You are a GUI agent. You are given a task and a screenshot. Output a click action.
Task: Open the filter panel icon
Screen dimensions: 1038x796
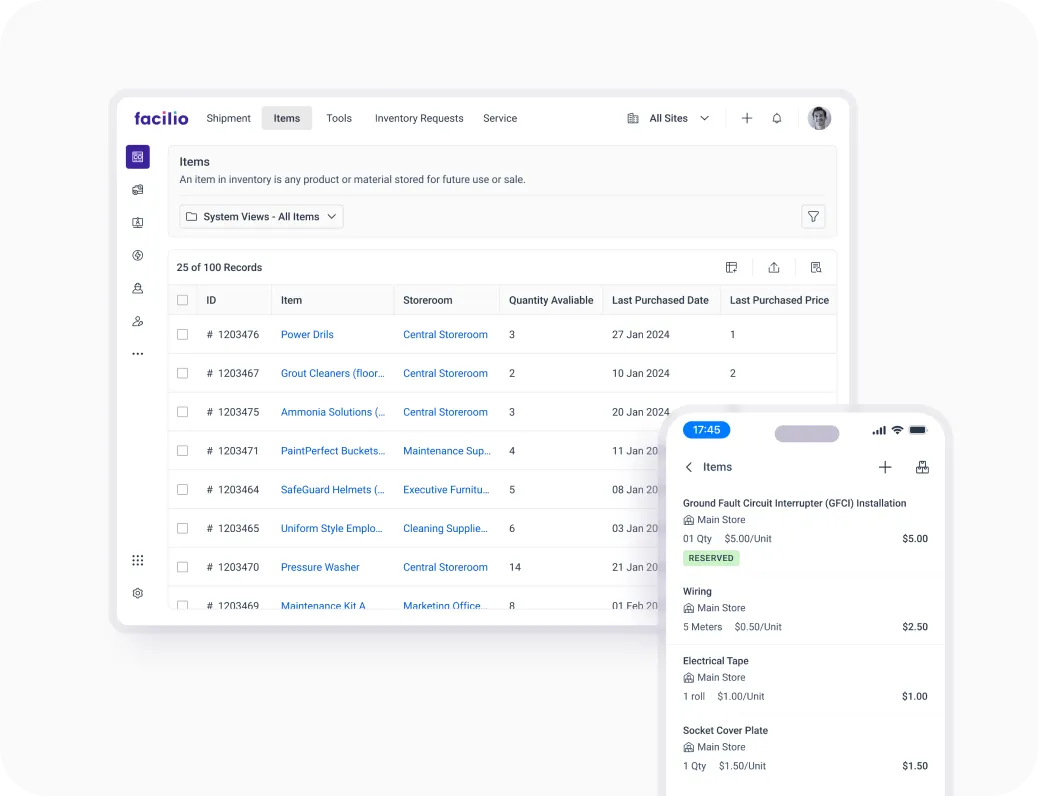(x=813, y=216)
